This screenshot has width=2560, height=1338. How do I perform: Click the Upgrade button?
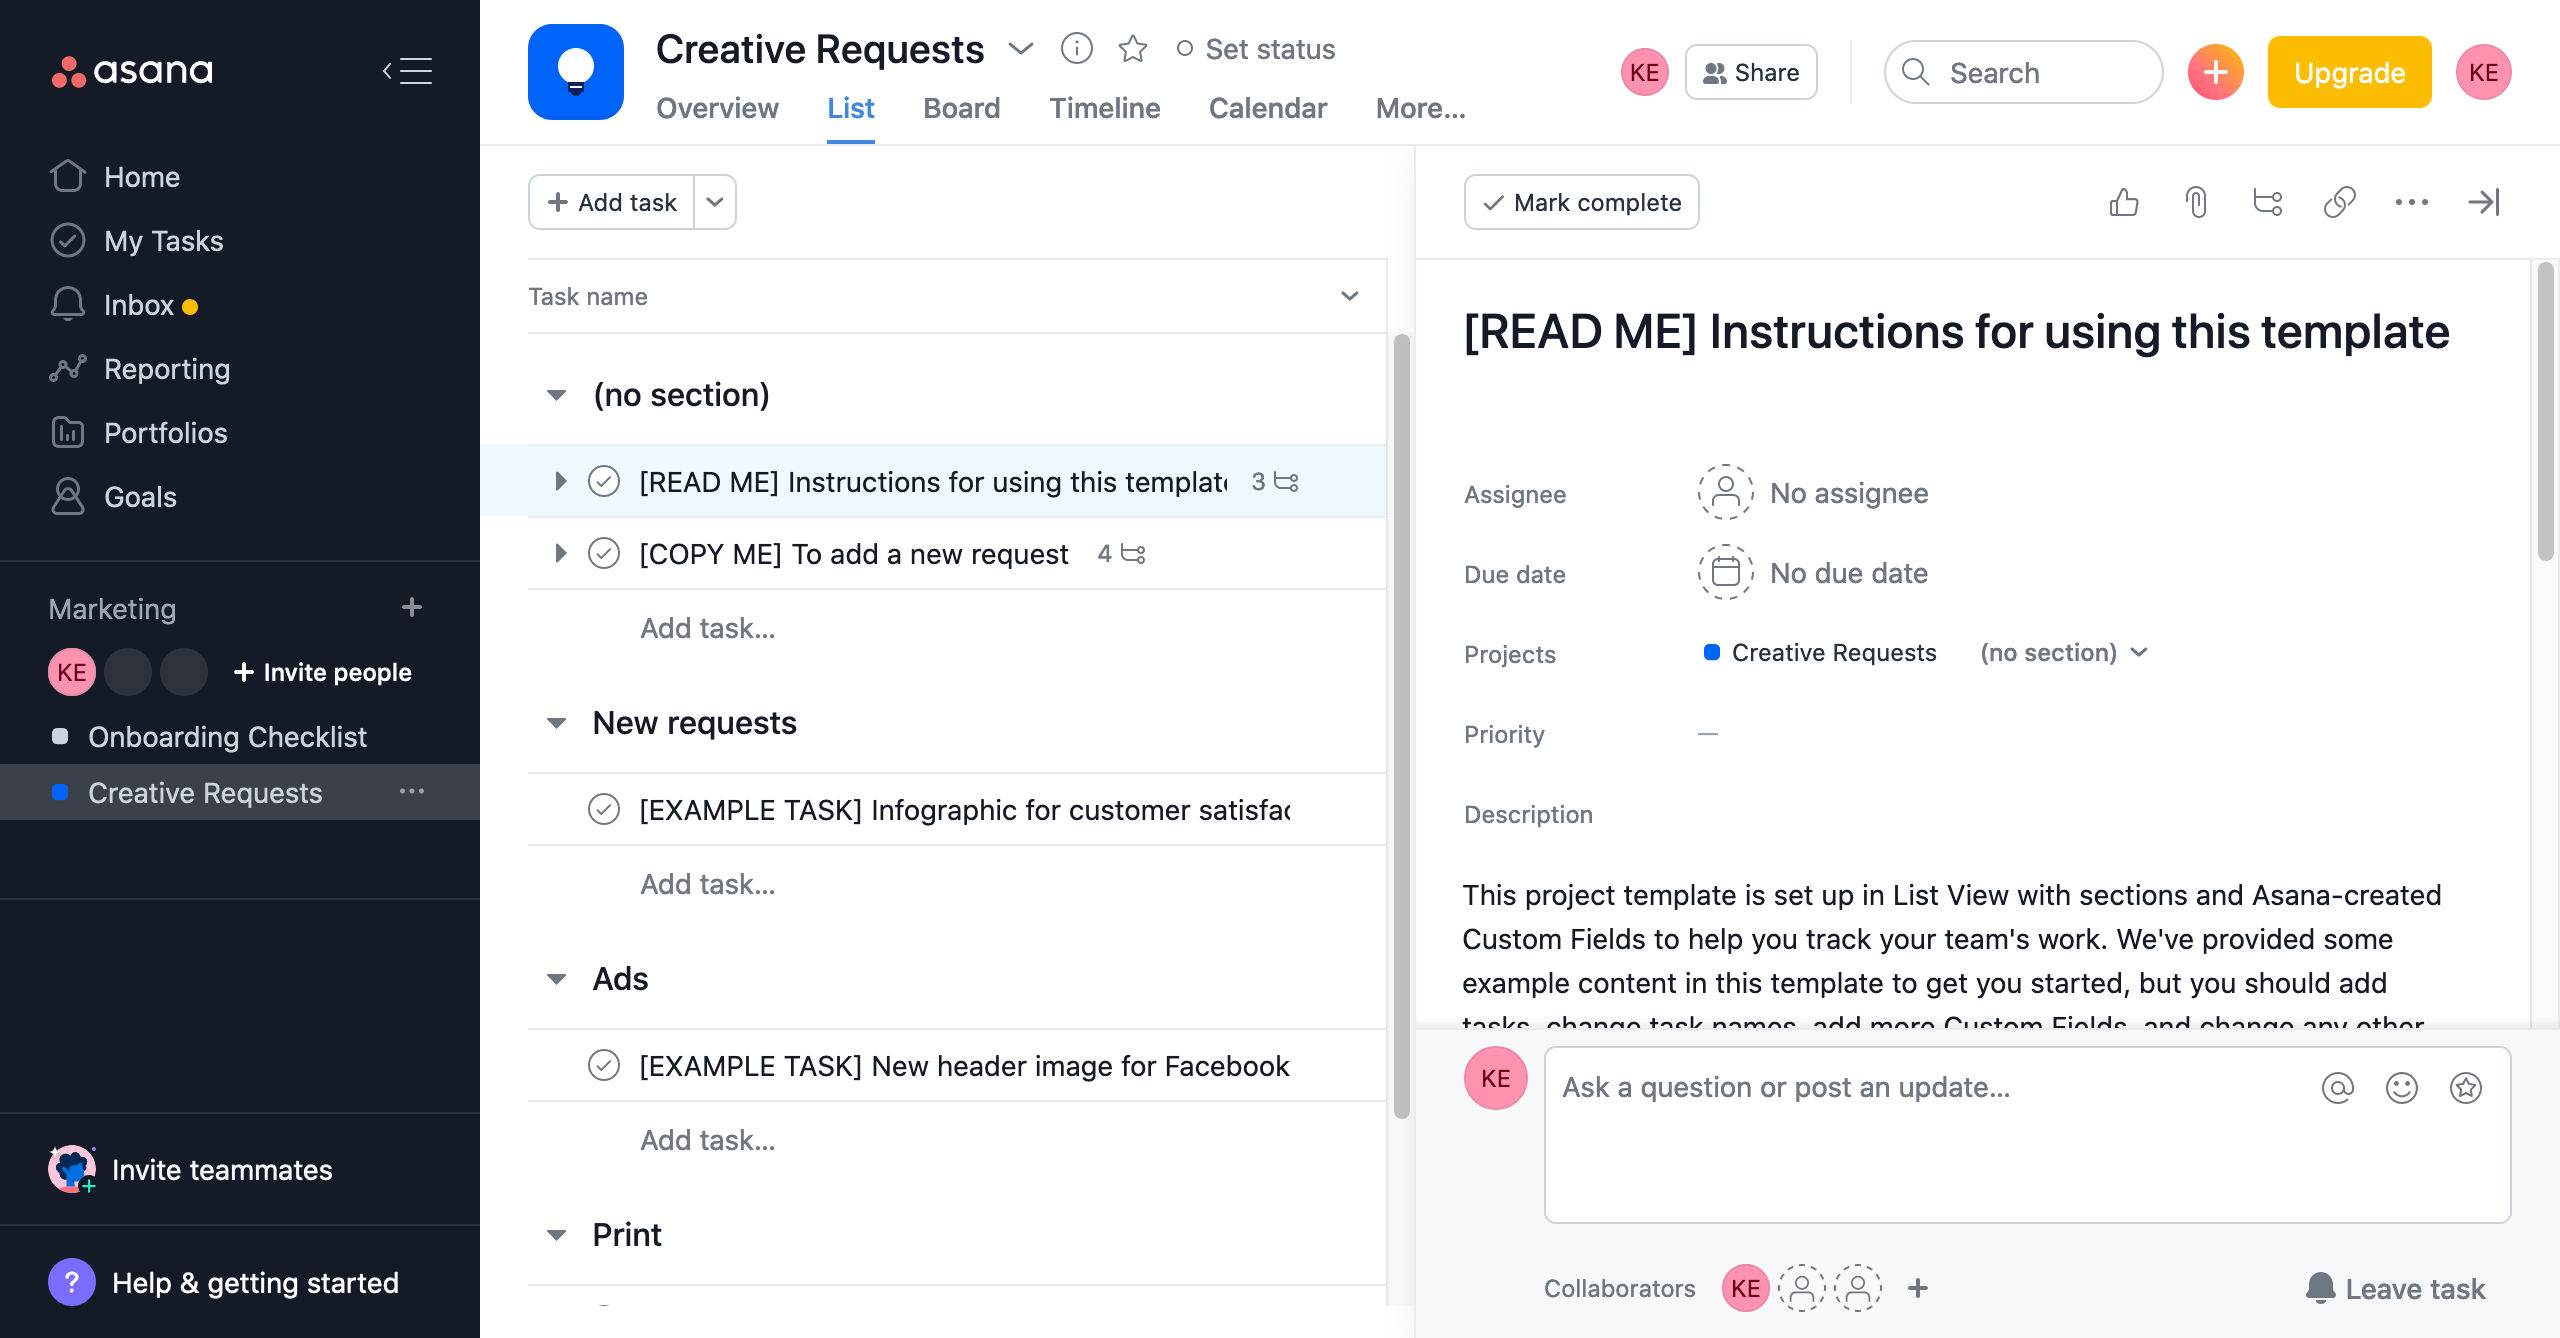pyautogui.click(x=2349, y=72)
